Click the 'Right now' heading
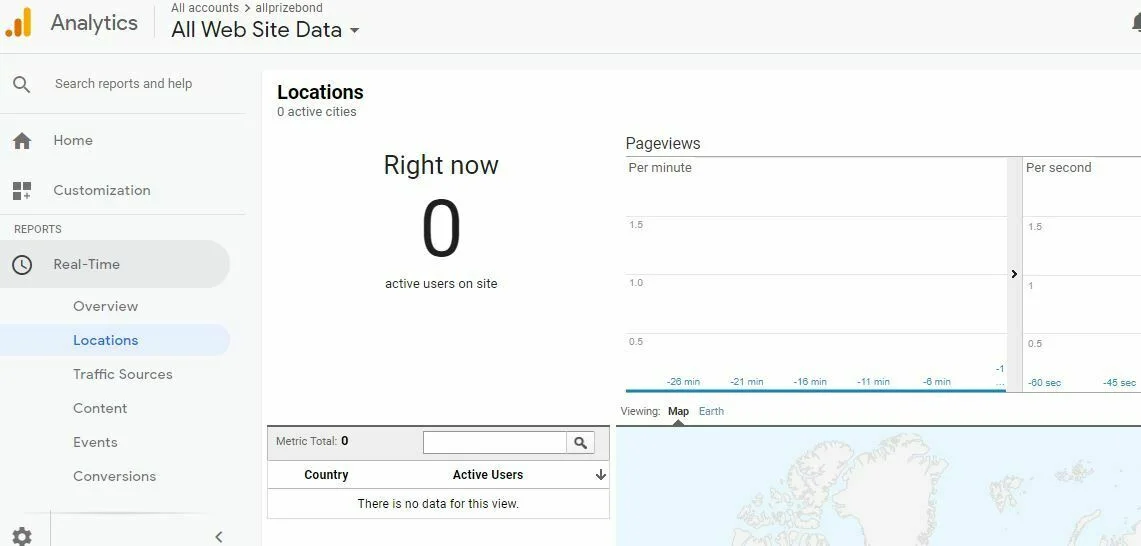Viewport: 1141px width, 546px height. click(x=441, y=165)
